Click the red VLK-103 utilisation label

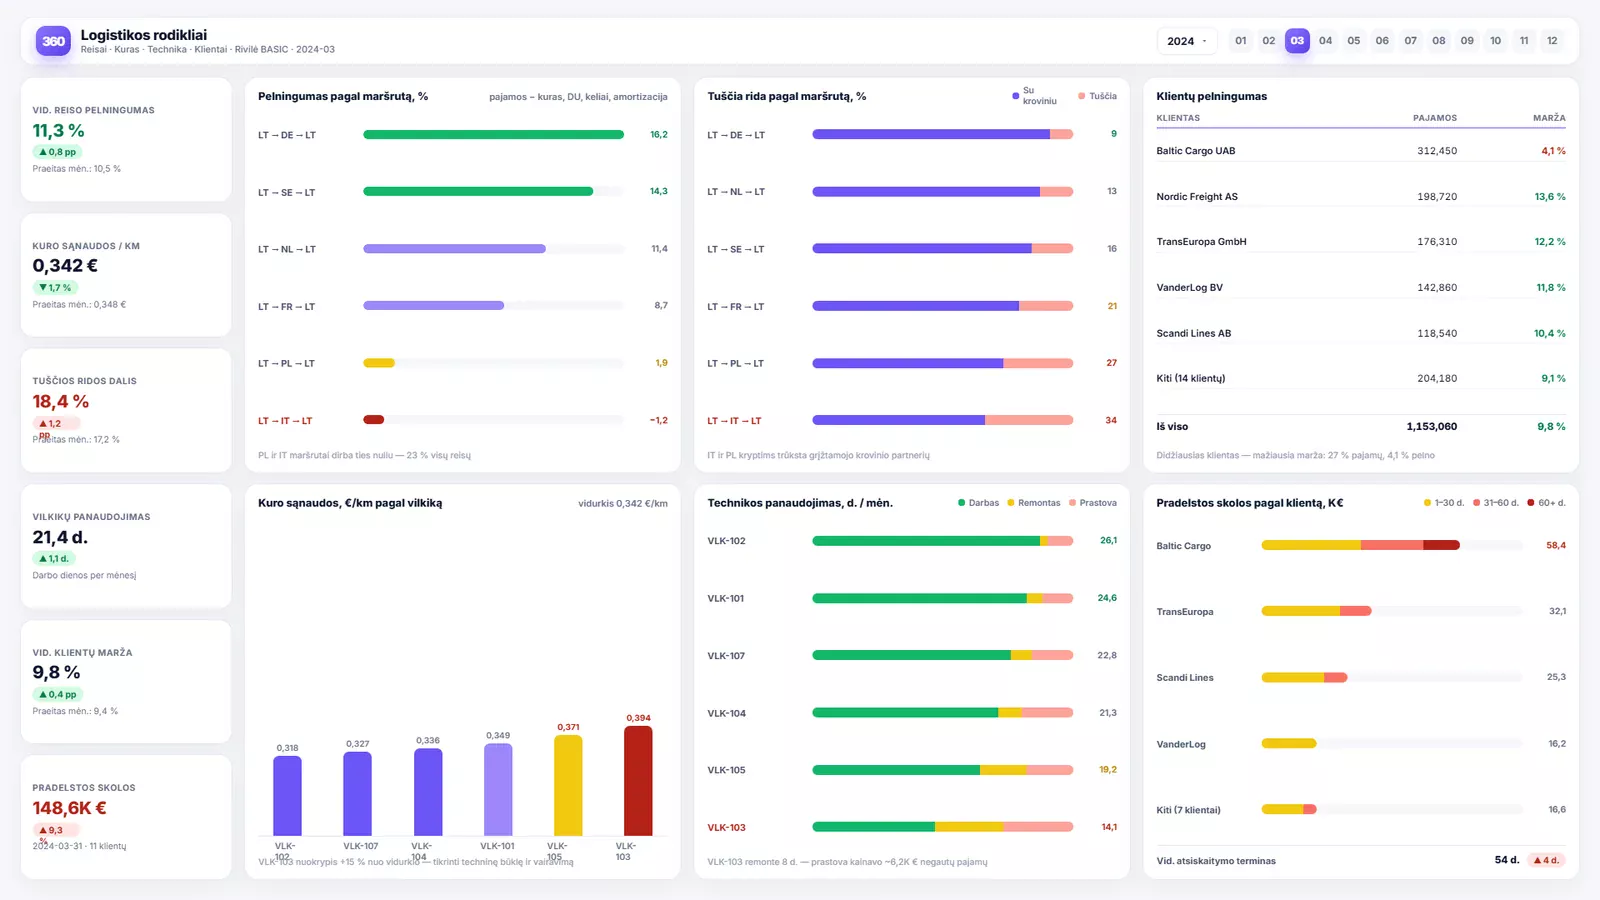(727, 828)
